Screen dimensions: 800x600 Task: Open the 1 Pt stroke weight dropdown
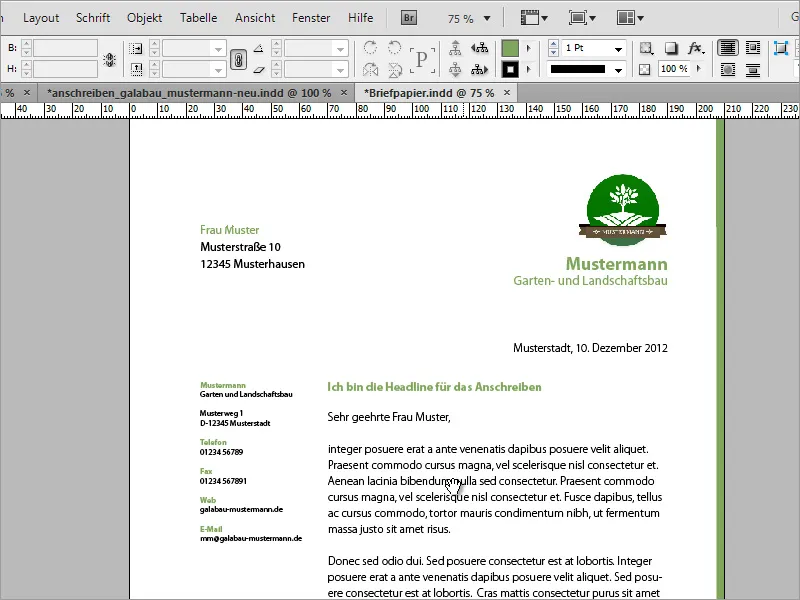coord(618,49)
